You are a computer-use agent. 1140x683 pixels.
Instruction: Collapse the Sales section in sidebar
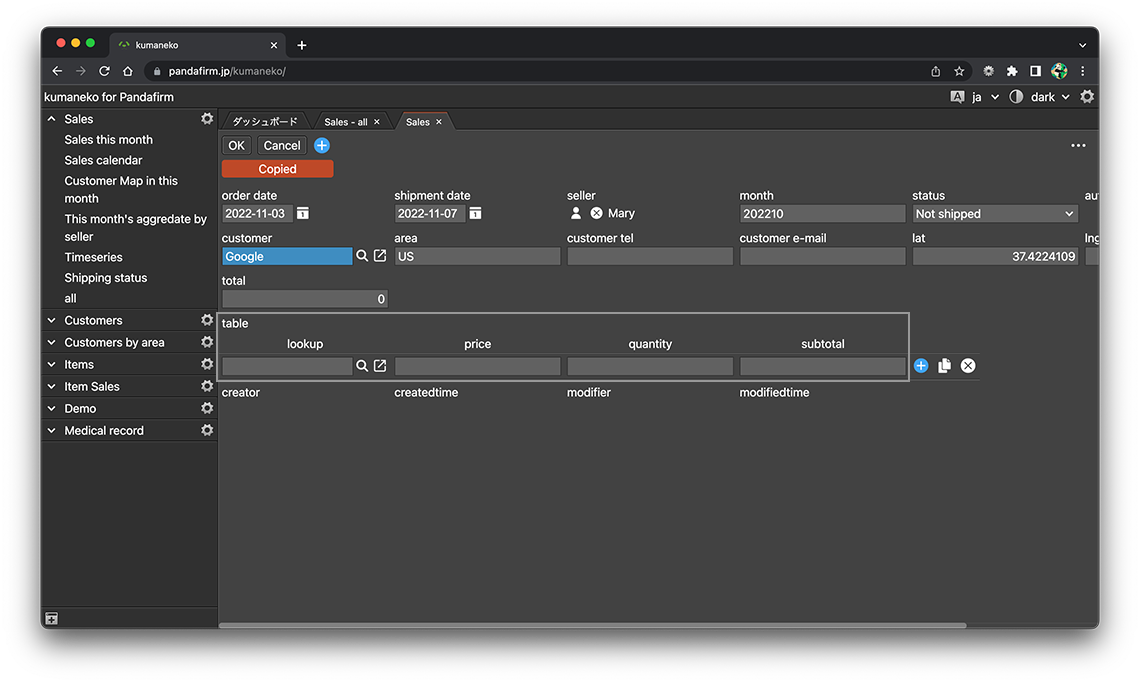tap(52, 119)
